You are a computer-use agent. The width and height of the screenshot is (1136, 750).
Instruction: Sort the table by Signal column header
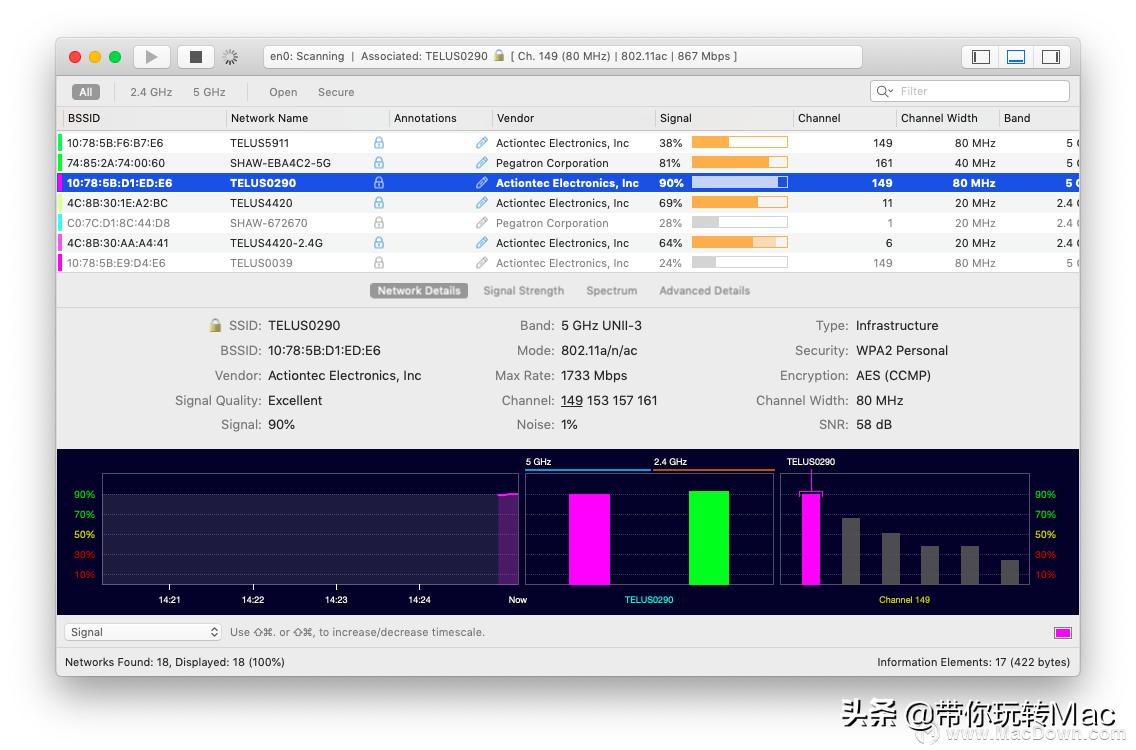click(676, 118)
